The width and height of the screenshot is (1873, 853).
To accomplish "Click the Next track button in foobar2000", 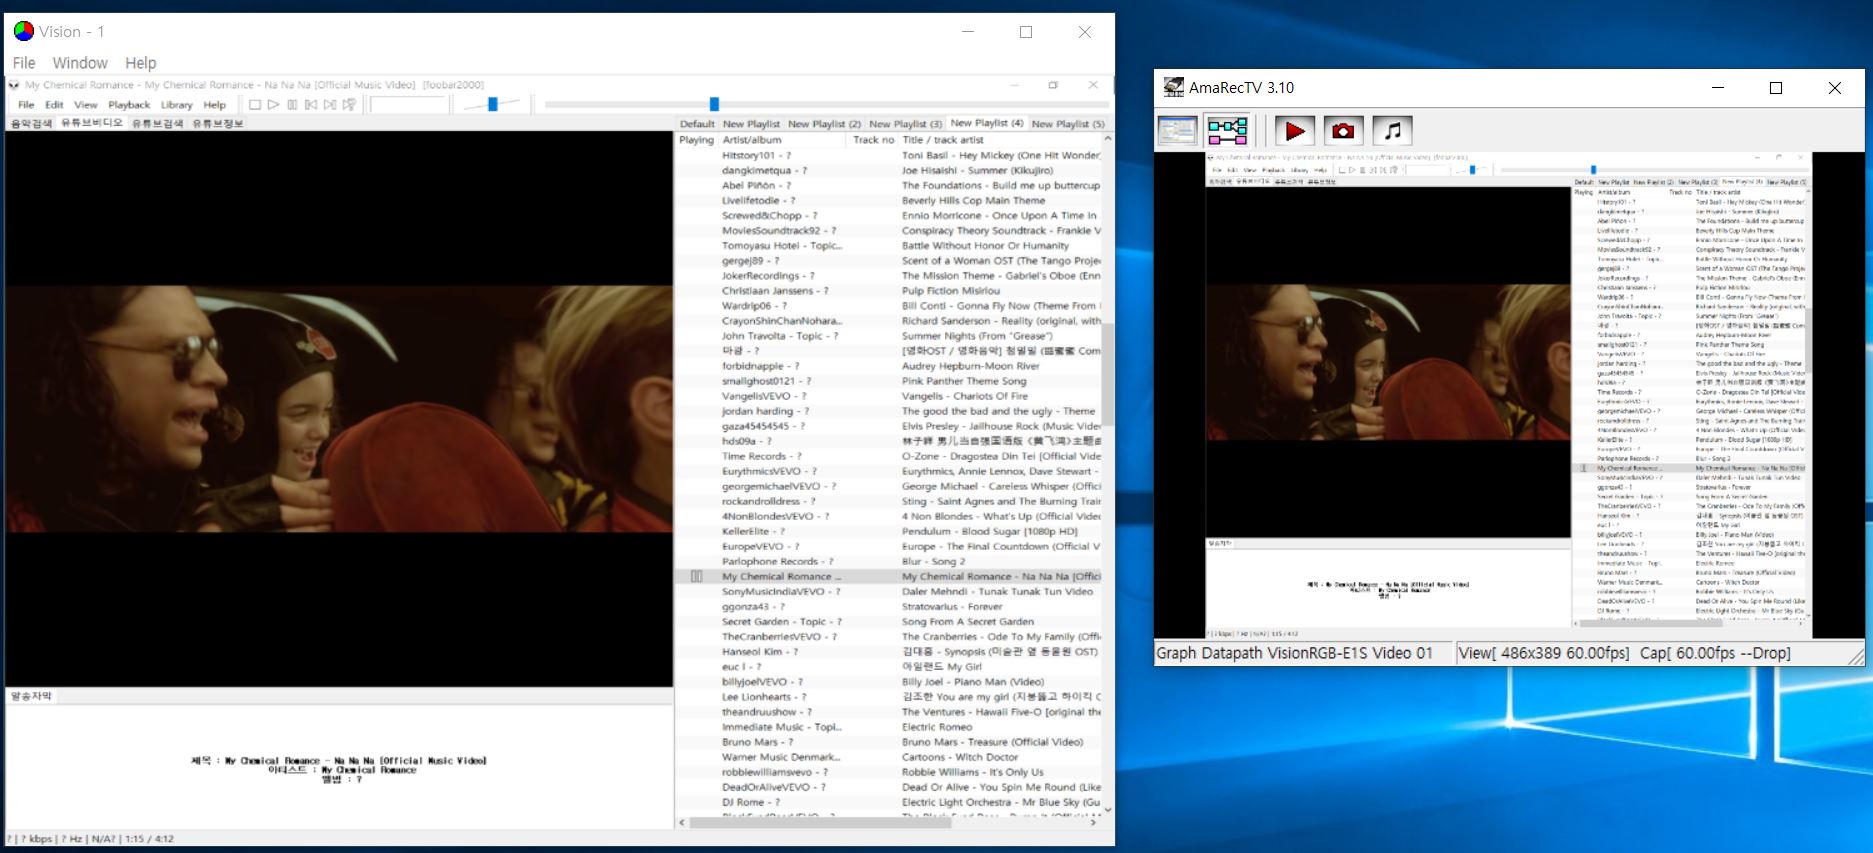I will 330,104.
